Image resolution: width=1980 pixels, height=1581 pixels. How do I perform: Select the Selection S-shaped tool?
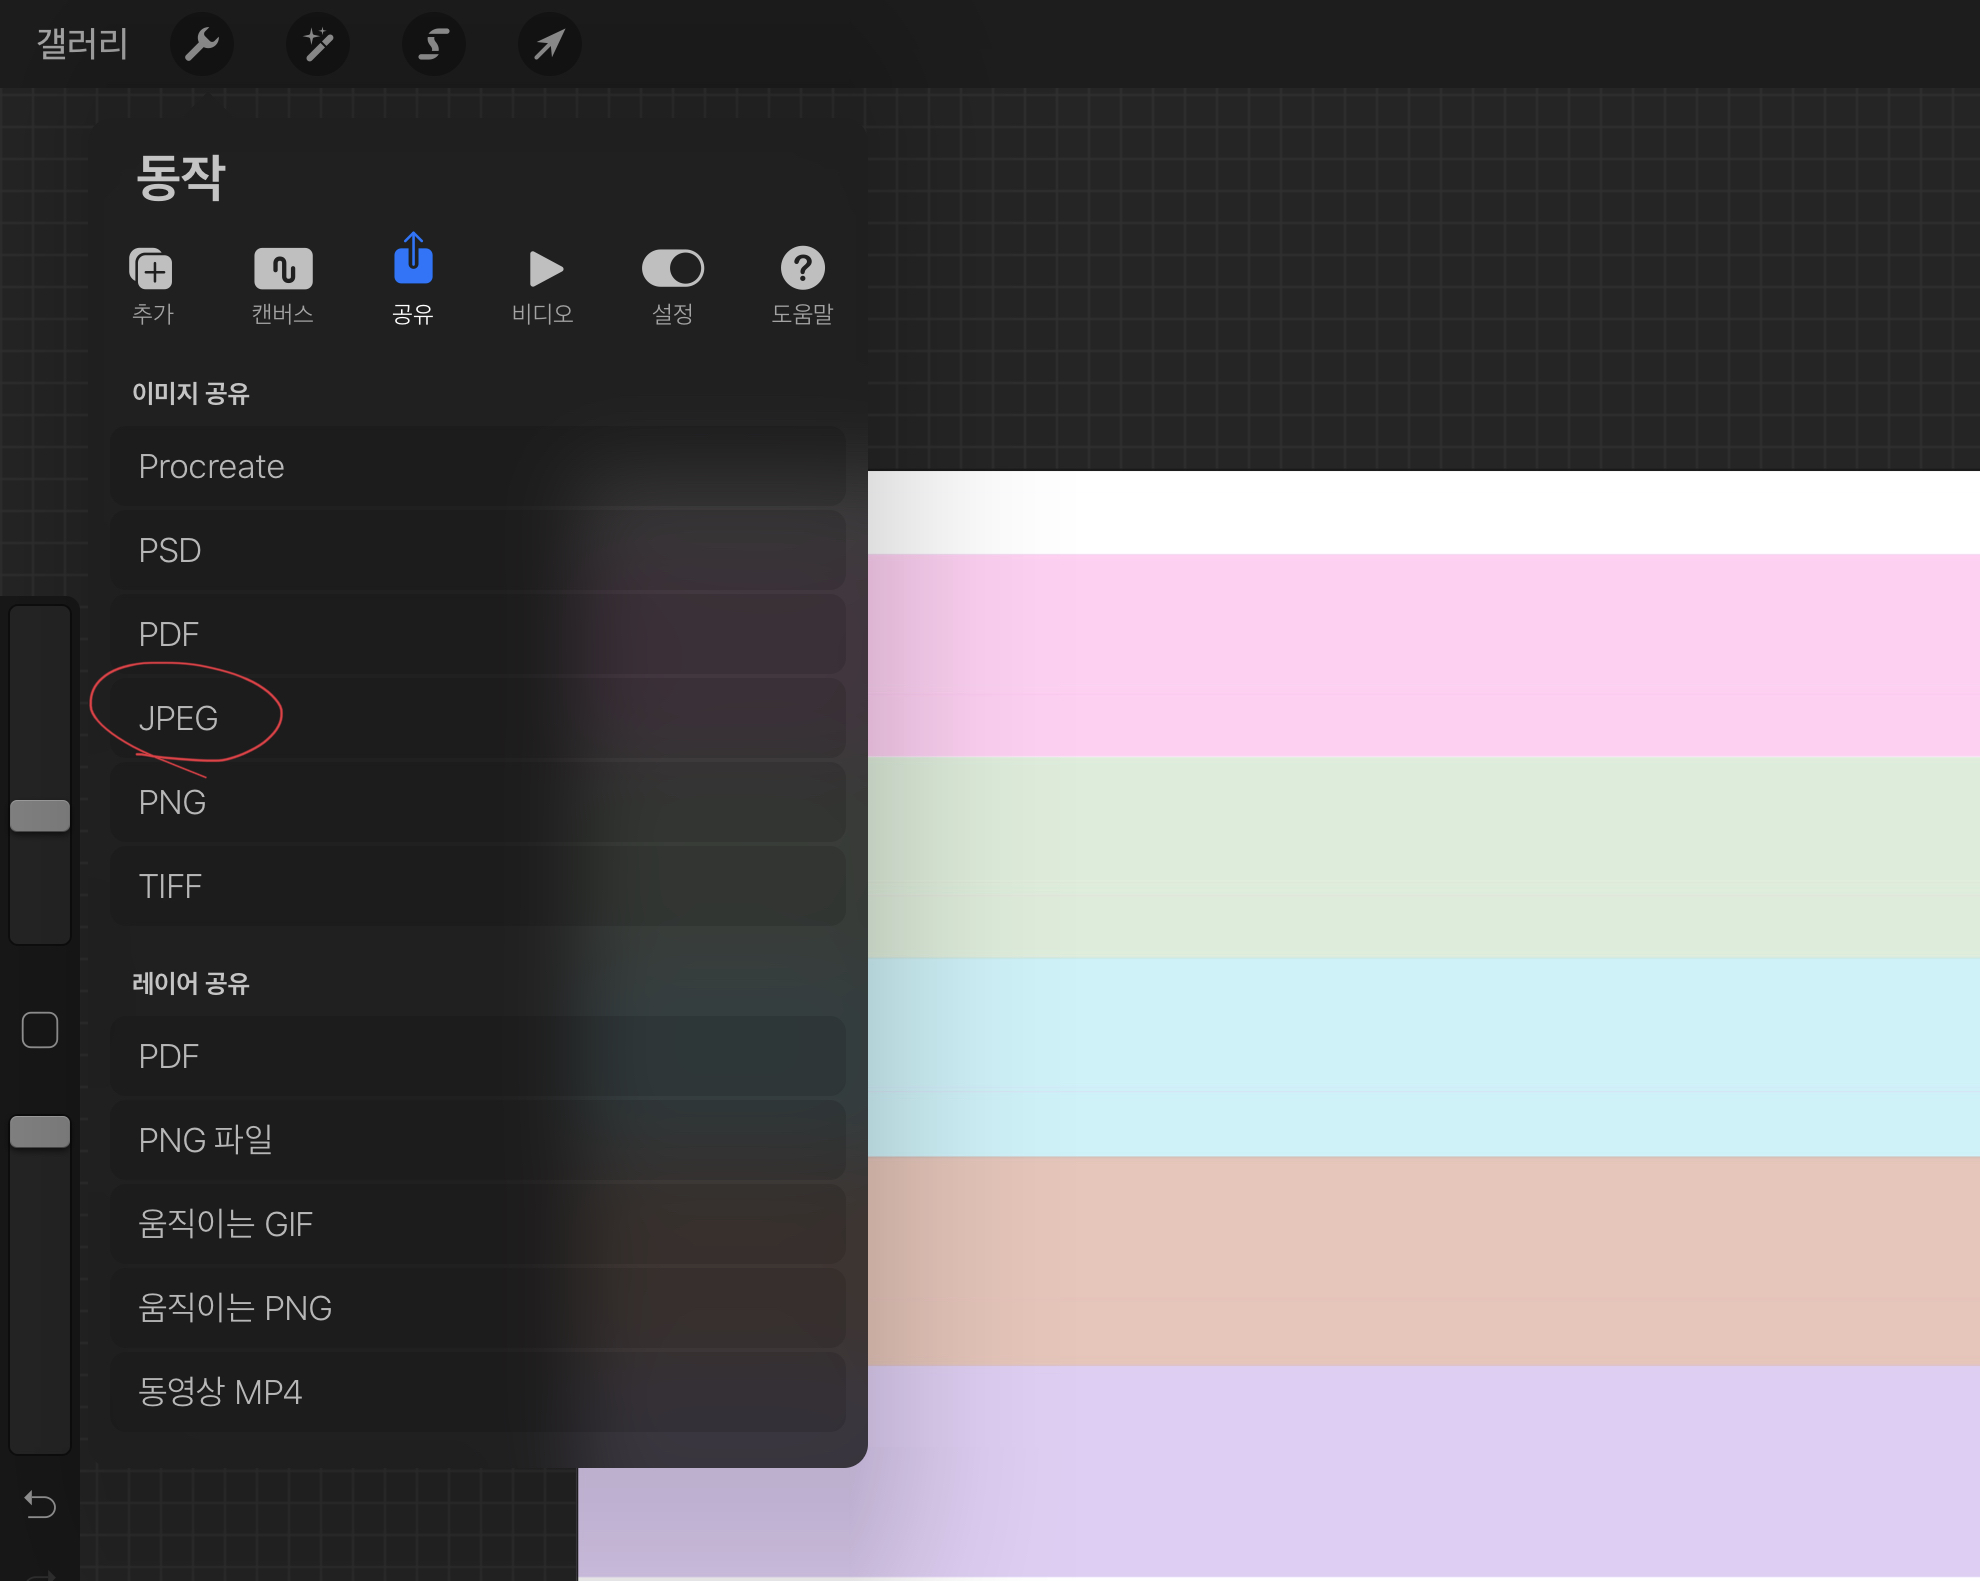click(433, 44)
